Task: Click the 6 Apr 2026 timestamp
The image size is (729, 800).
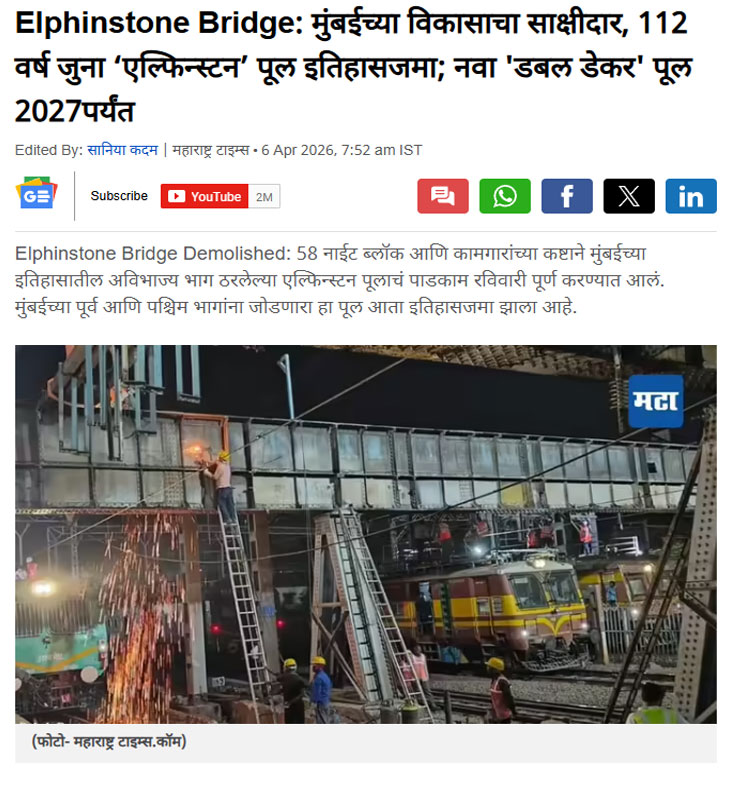Action: (342, 150)
